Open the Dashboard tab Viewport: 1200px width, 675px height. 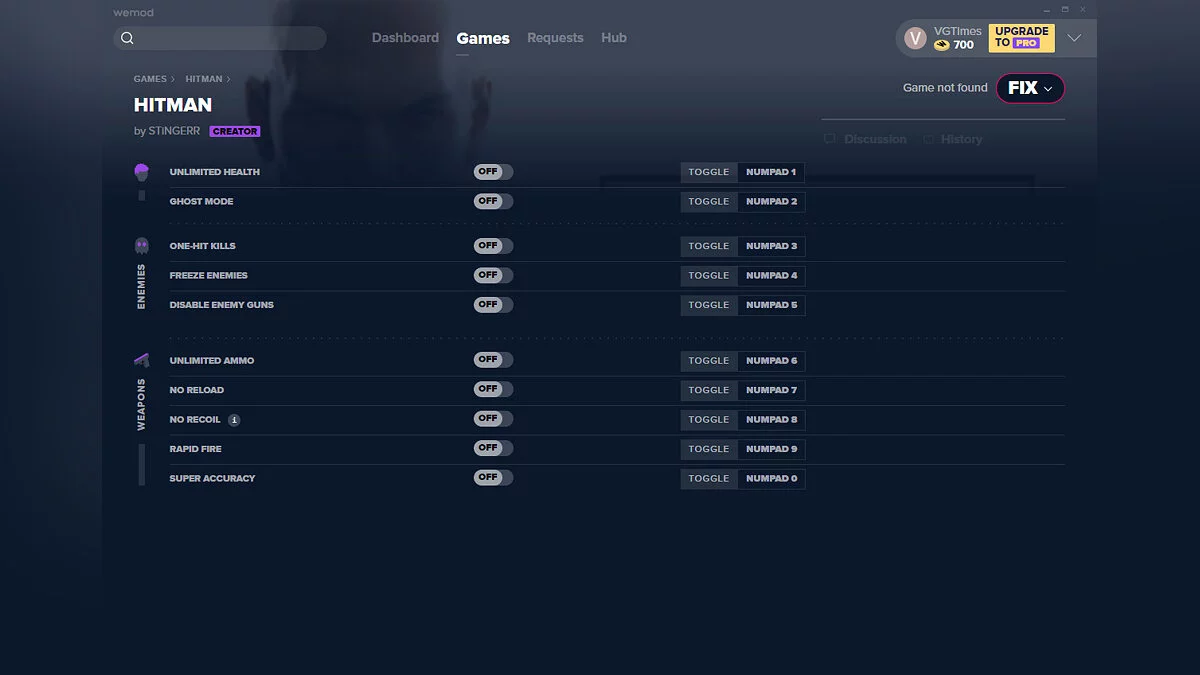pyautogui.click(x=405, y=38)
